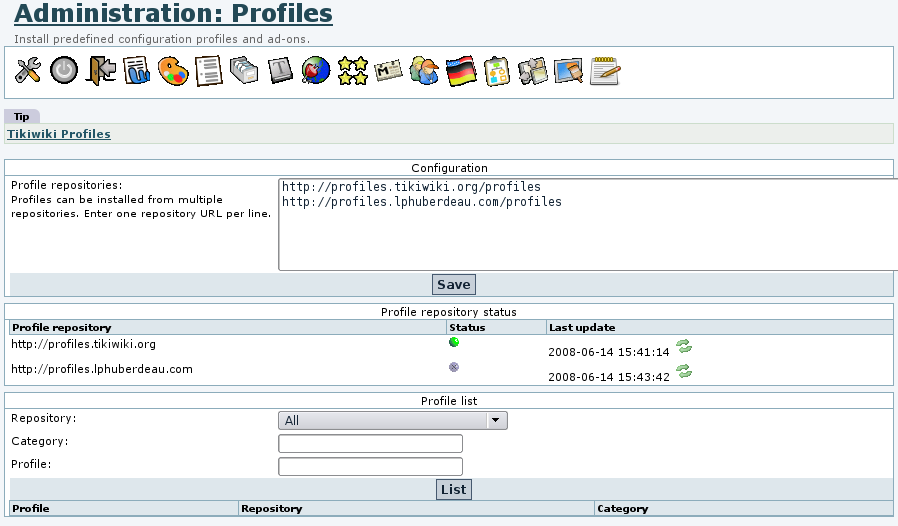Image resolution: width=898 pixels, height=526 pixels.
Task: Click the Category input field
Action: pos(370,444)
